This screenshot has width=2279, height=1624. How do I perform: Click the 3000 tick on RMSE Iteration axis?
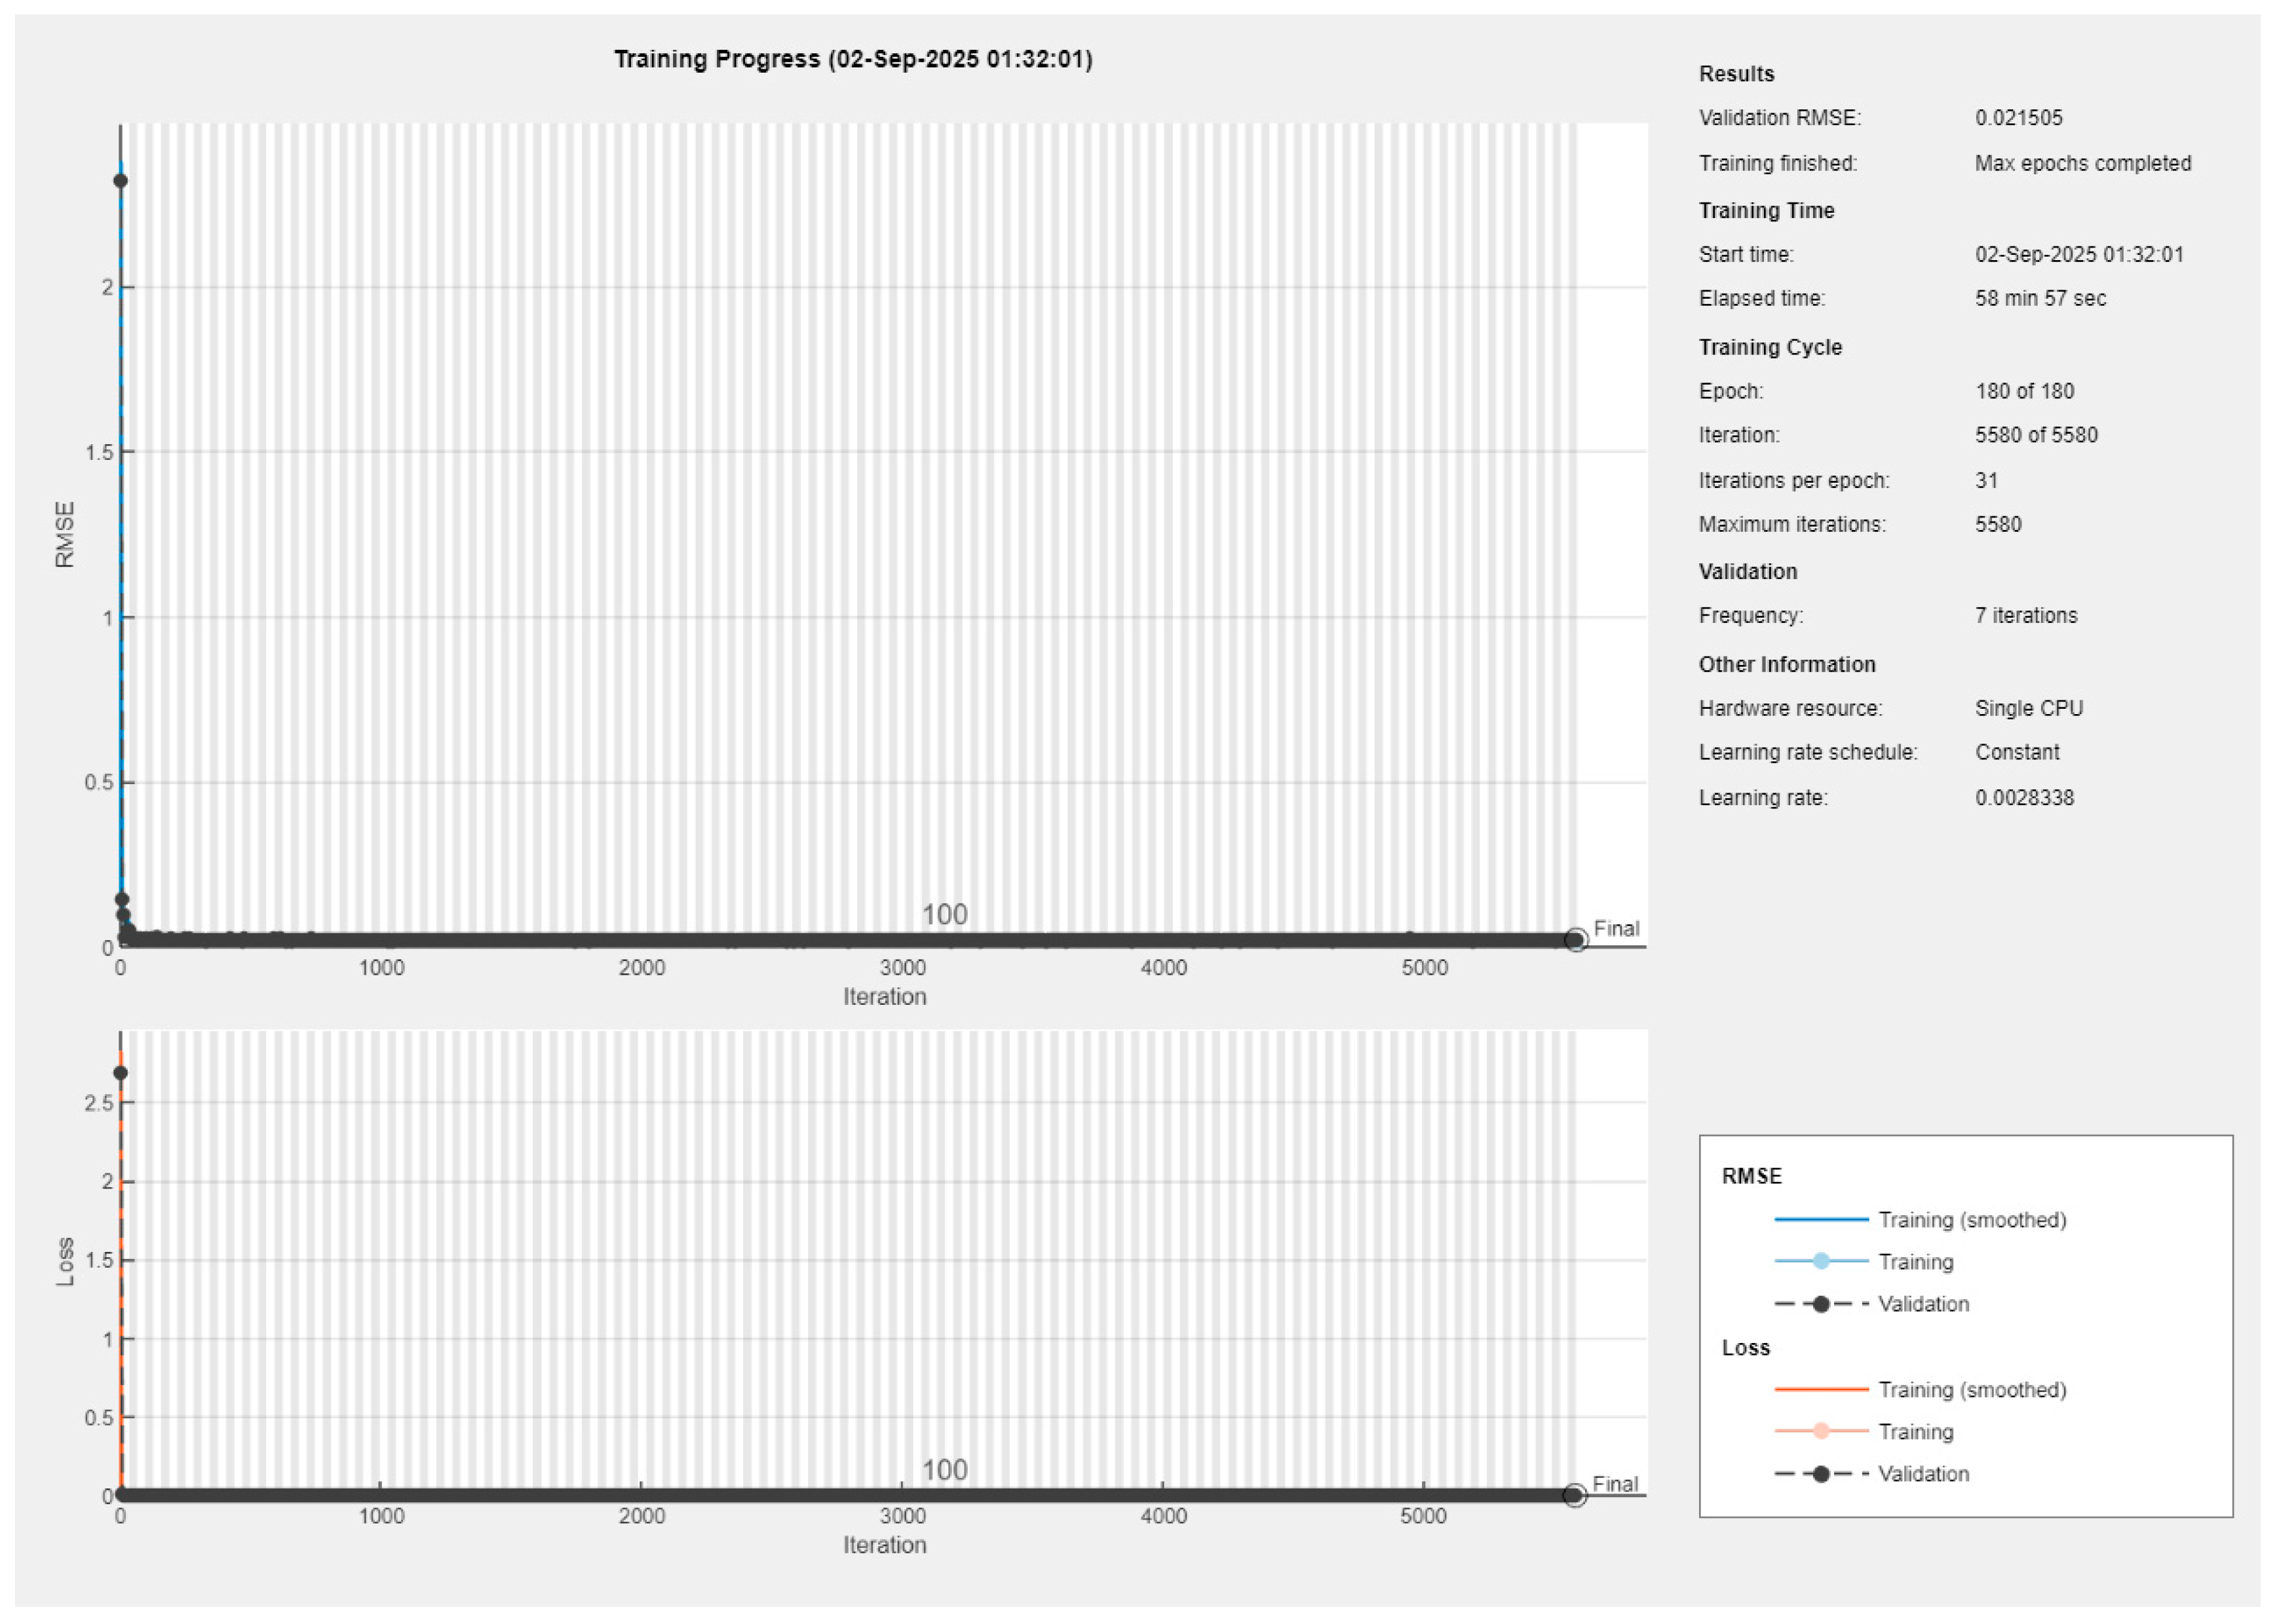click(902, 968)
